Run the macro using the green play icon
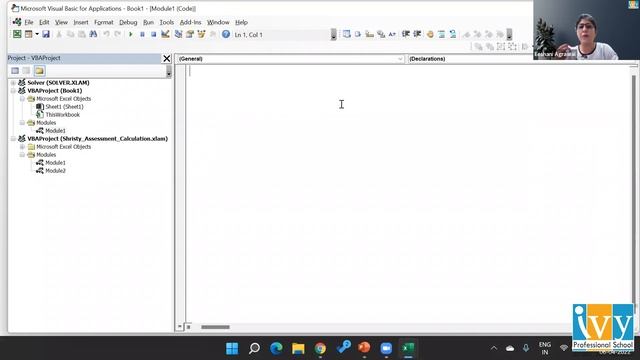Viewport: 640px width, 360px height. click(131, 34)
